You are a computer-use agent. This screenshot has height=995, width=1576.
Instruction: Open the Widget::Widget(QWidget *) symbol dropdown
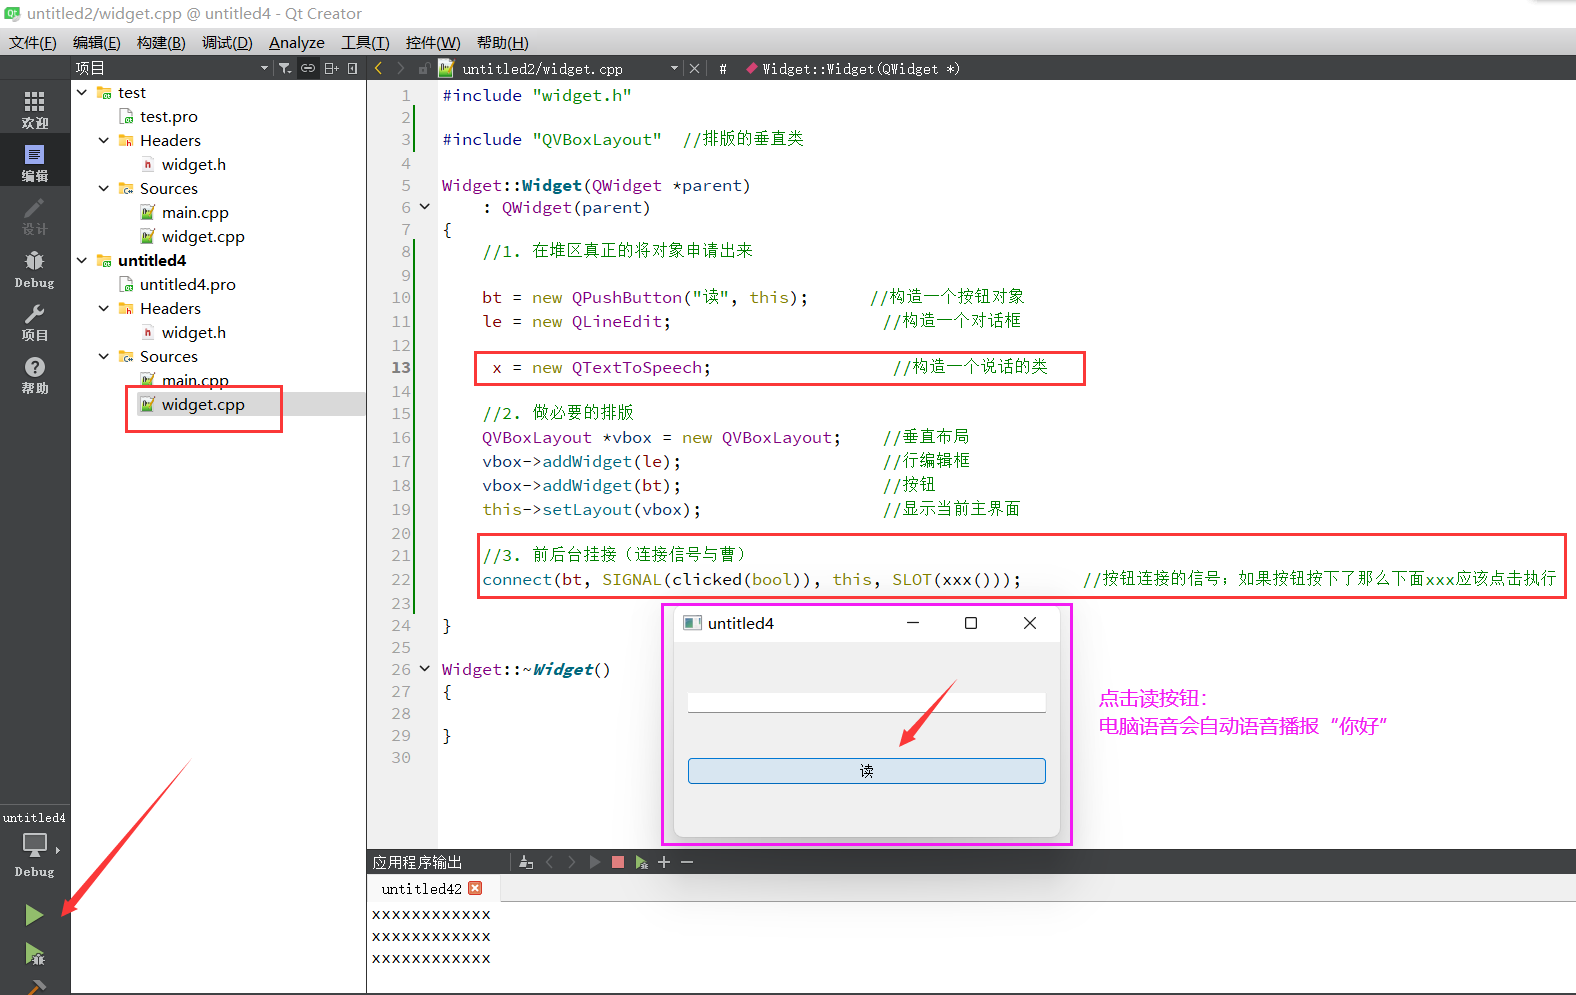pos(853,68)
